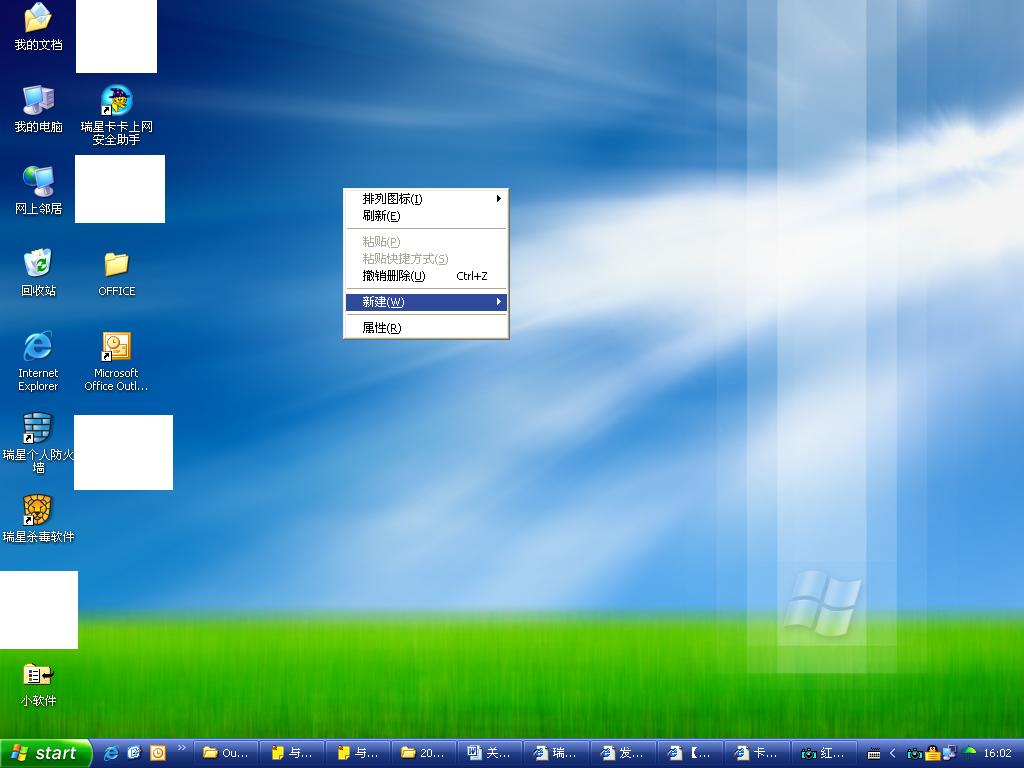Select the 我的电脑 desktop icon

[x=38, y=108]
